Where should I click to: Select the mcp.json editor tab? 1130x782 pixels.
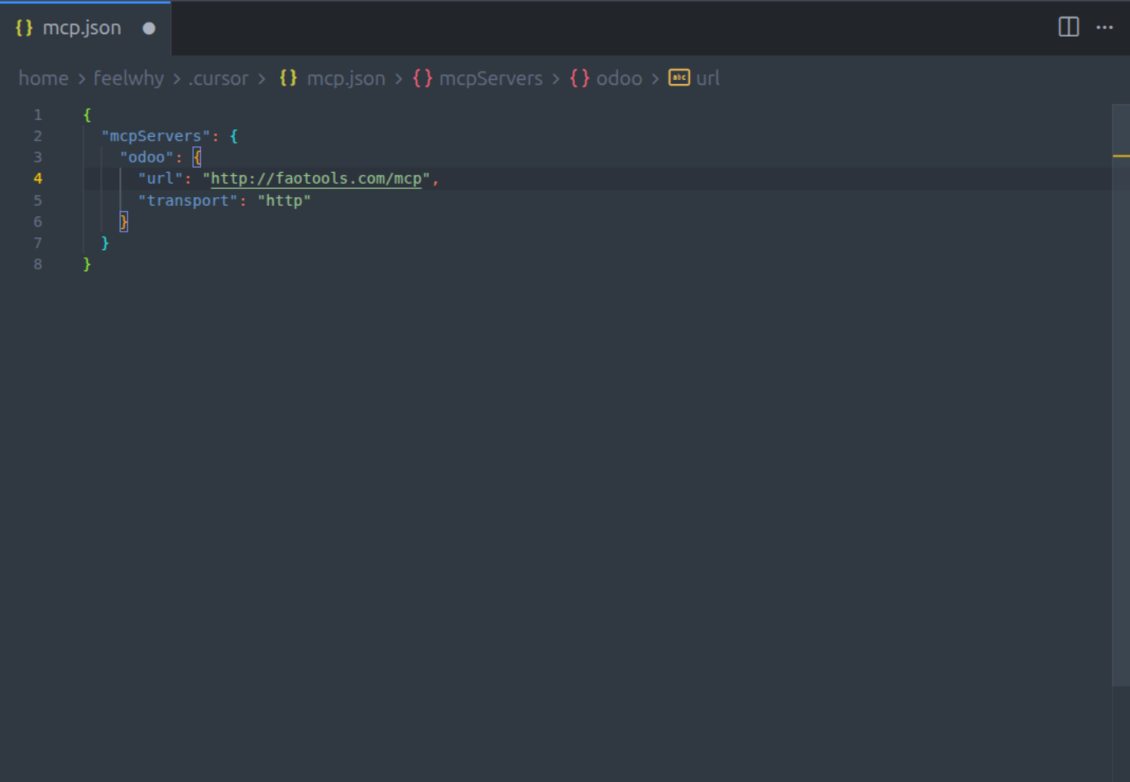point(80,28)
